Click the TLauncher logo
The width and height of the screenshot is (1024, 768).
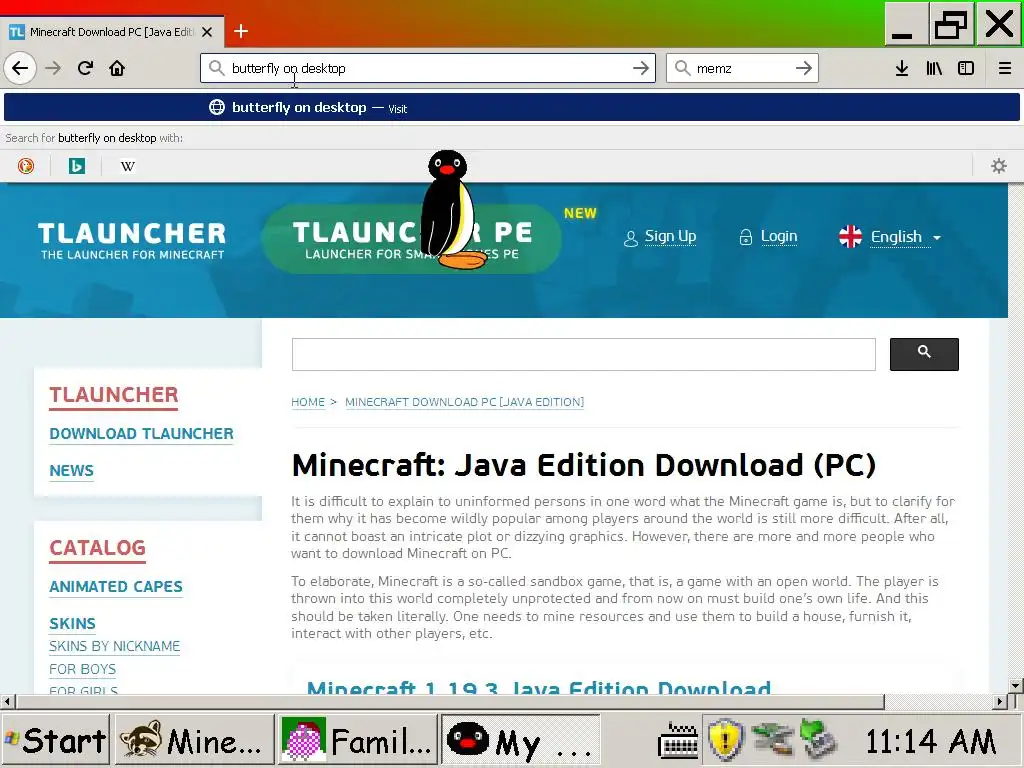132,240
